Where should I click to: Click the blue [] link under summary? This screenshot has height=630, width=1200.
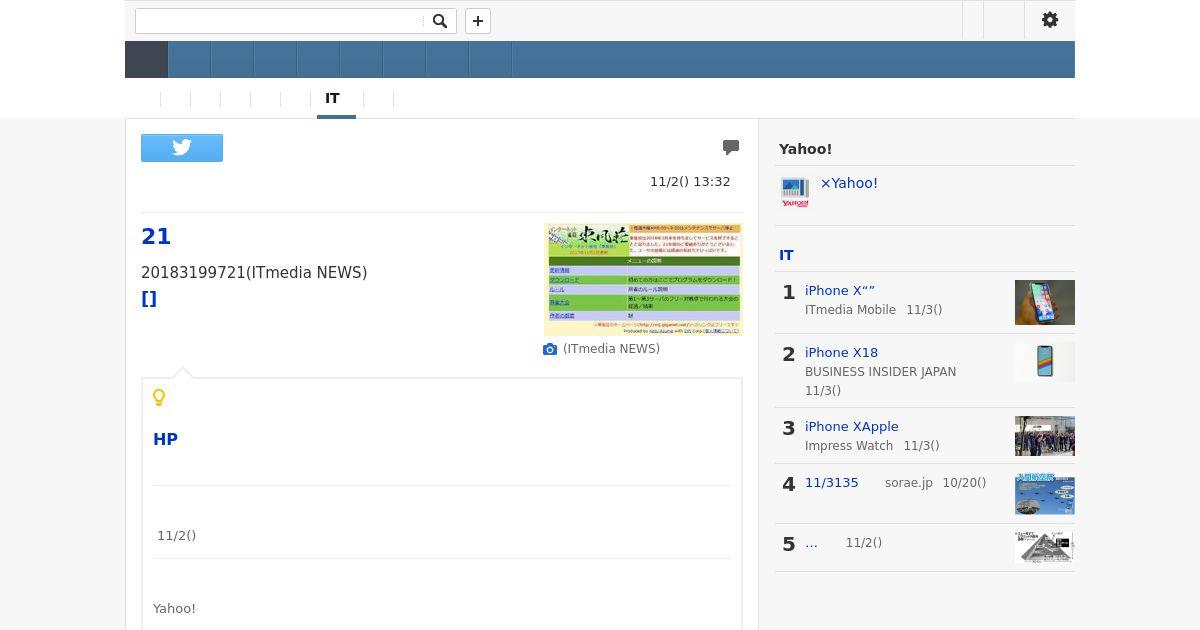(149, 298)
